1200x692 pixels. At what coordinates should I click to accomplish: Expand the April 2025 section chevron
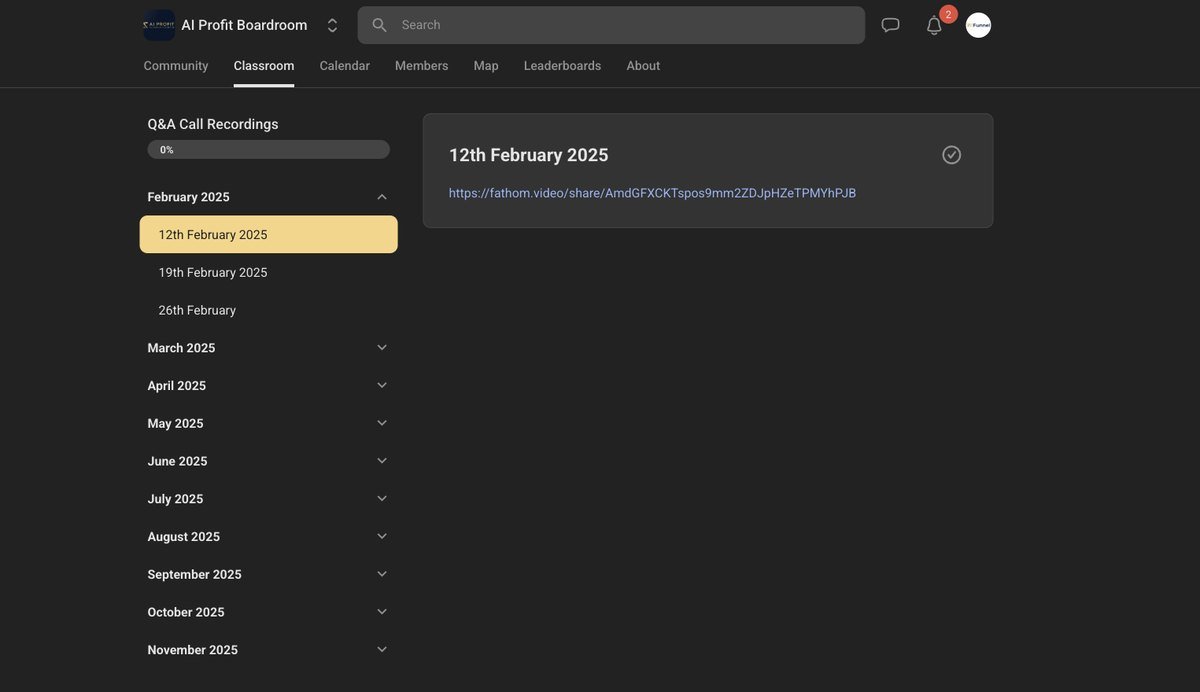pyautogui.click(x=382, y=385)
